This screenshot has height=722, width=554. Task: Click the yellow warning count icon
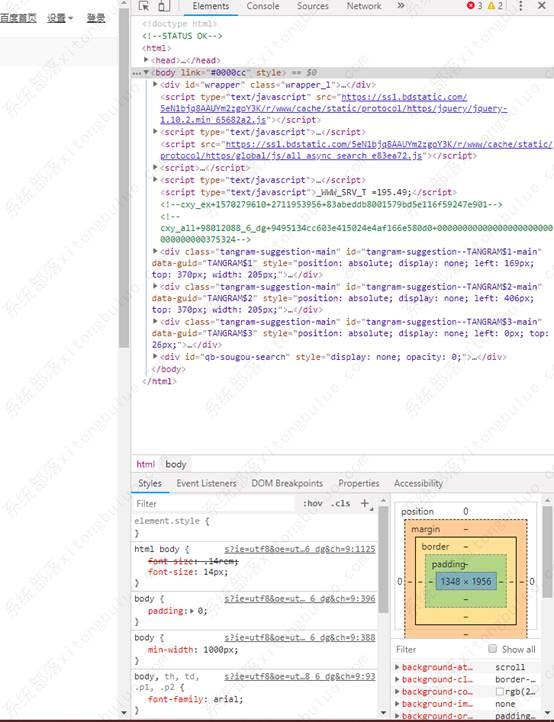coord(491,6)
